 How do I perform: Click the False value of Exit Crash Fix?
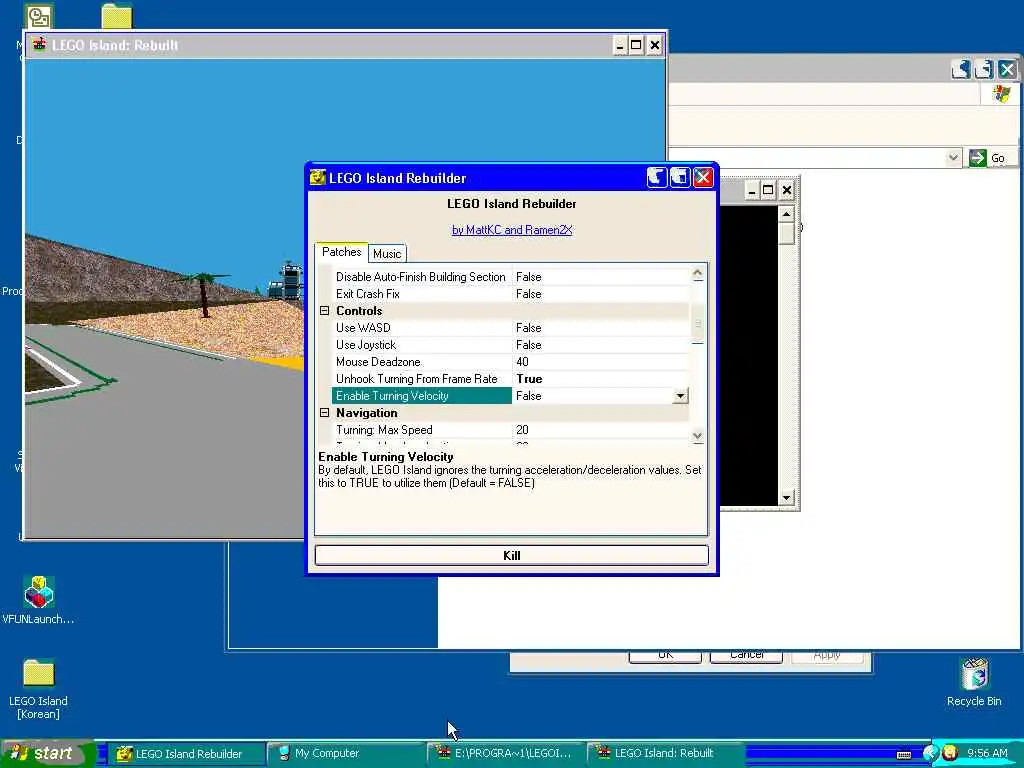pos(528,294)
